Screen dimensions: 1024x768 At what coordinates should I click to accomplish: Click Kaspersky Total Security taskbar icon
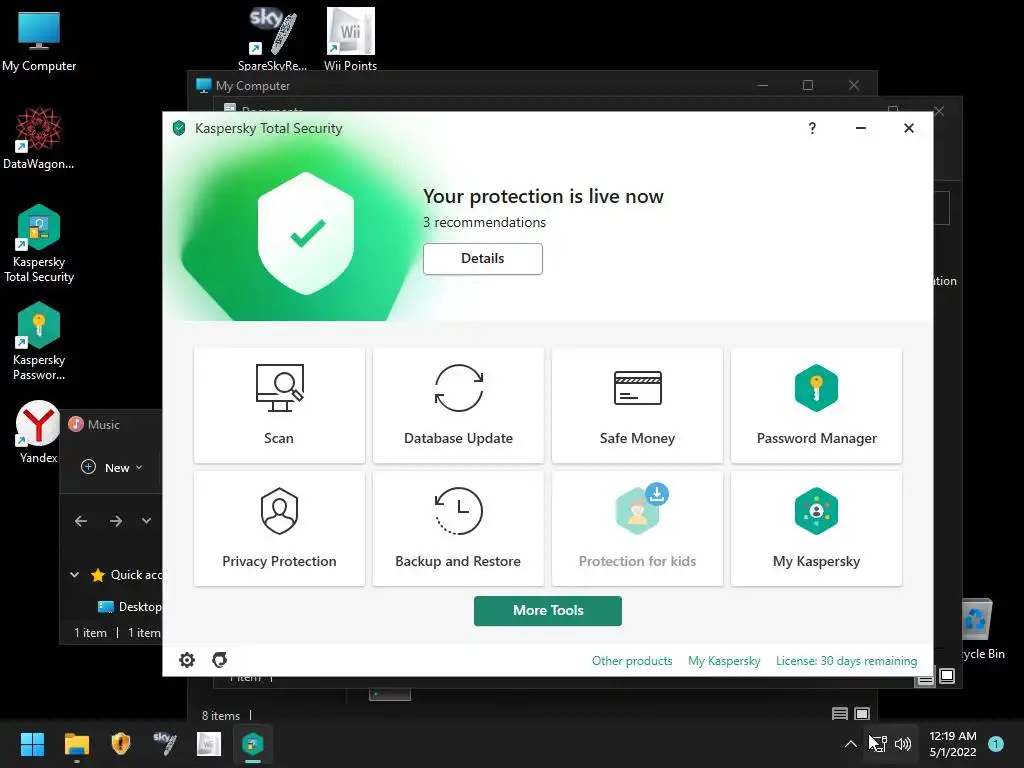(253, 744)
